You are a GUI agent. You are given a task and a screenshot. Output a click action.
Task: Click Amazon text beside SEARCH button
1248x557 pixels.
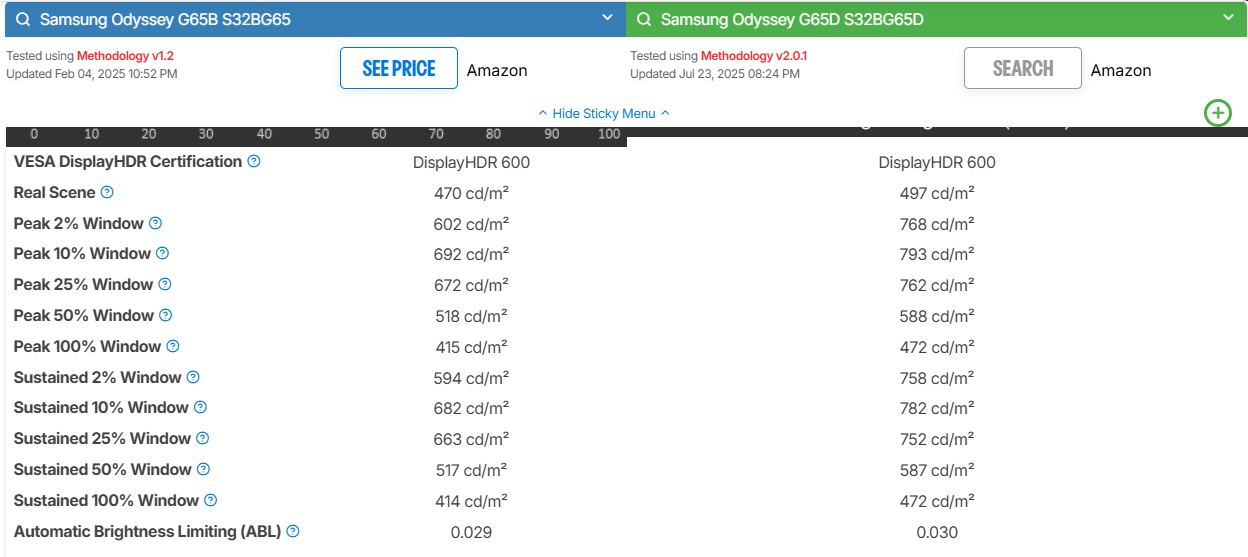[1121, 70]
